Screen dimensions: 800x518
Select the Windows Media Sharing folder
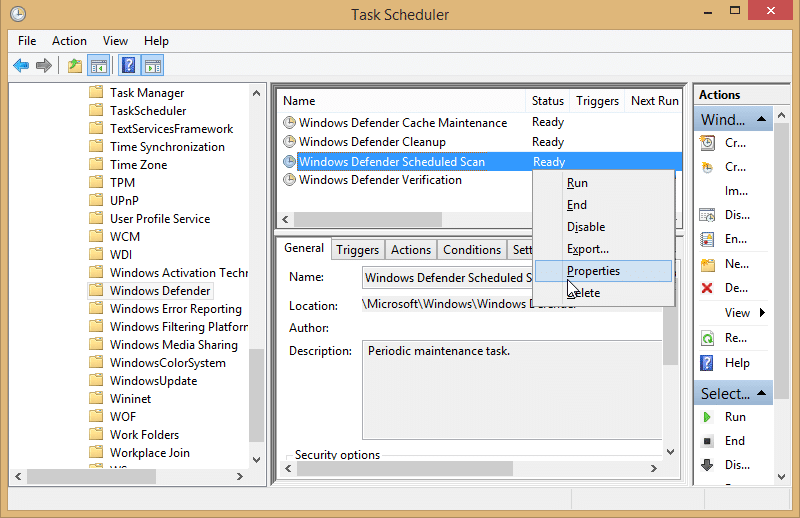174,344
